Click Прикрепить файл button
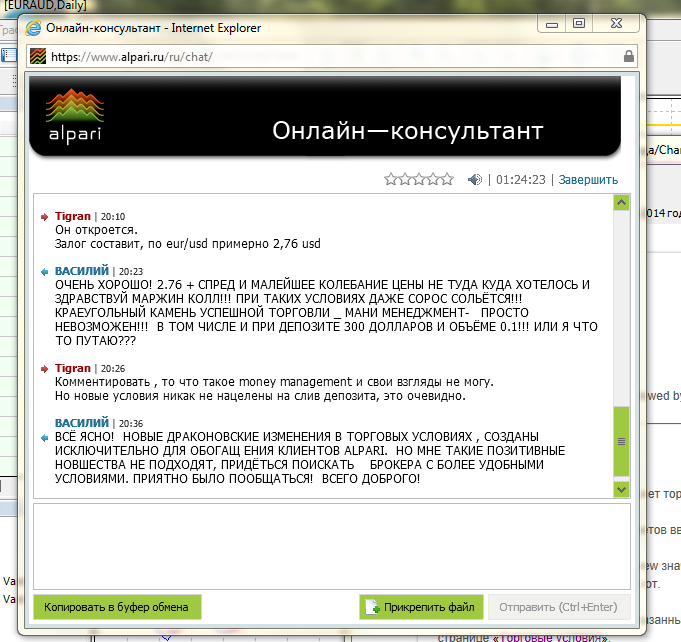 [x=421, y=607]
